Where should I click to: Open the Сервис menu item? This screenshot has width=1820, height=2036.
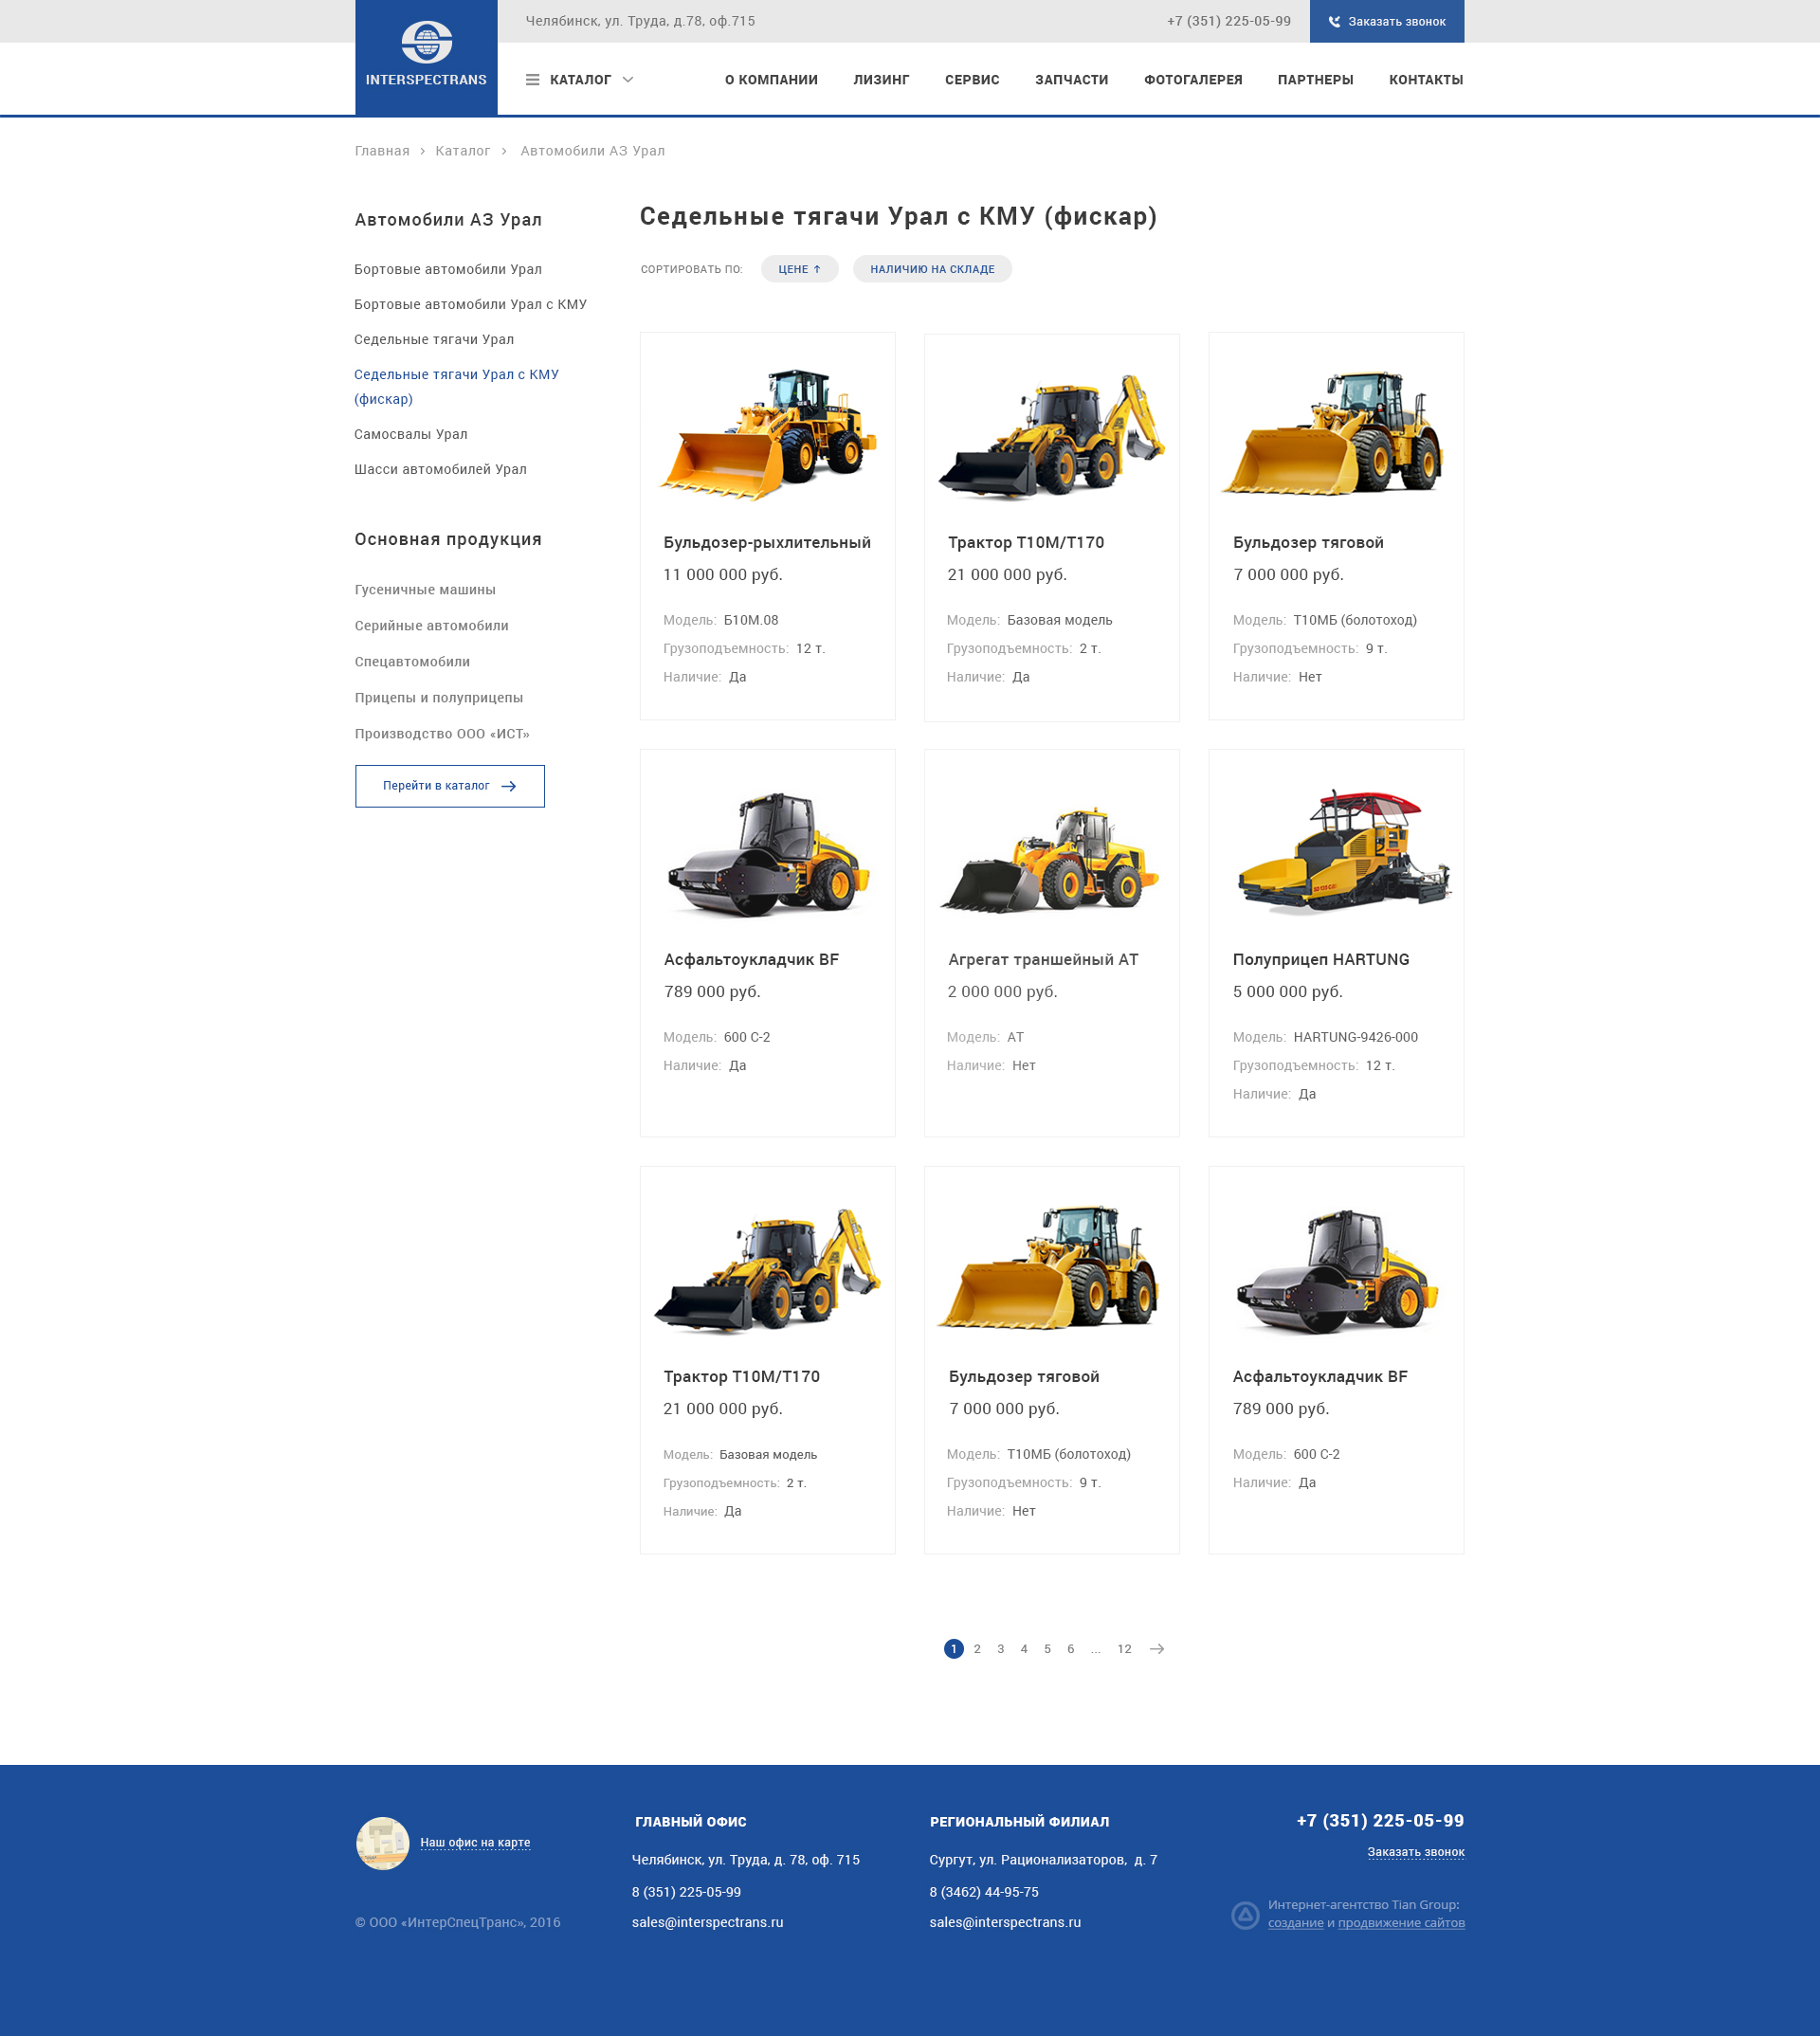click(972, 80)
